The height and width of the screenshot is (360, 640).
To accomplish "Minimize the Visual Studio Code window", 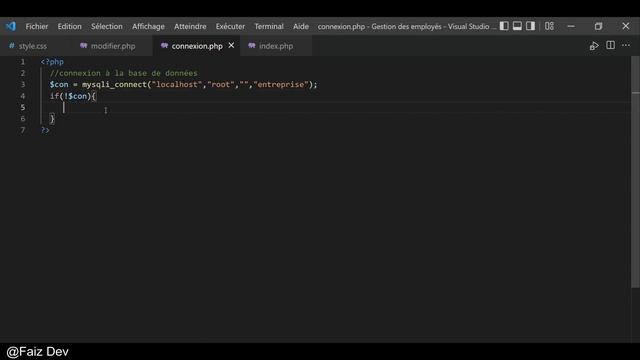I will 571,26.
